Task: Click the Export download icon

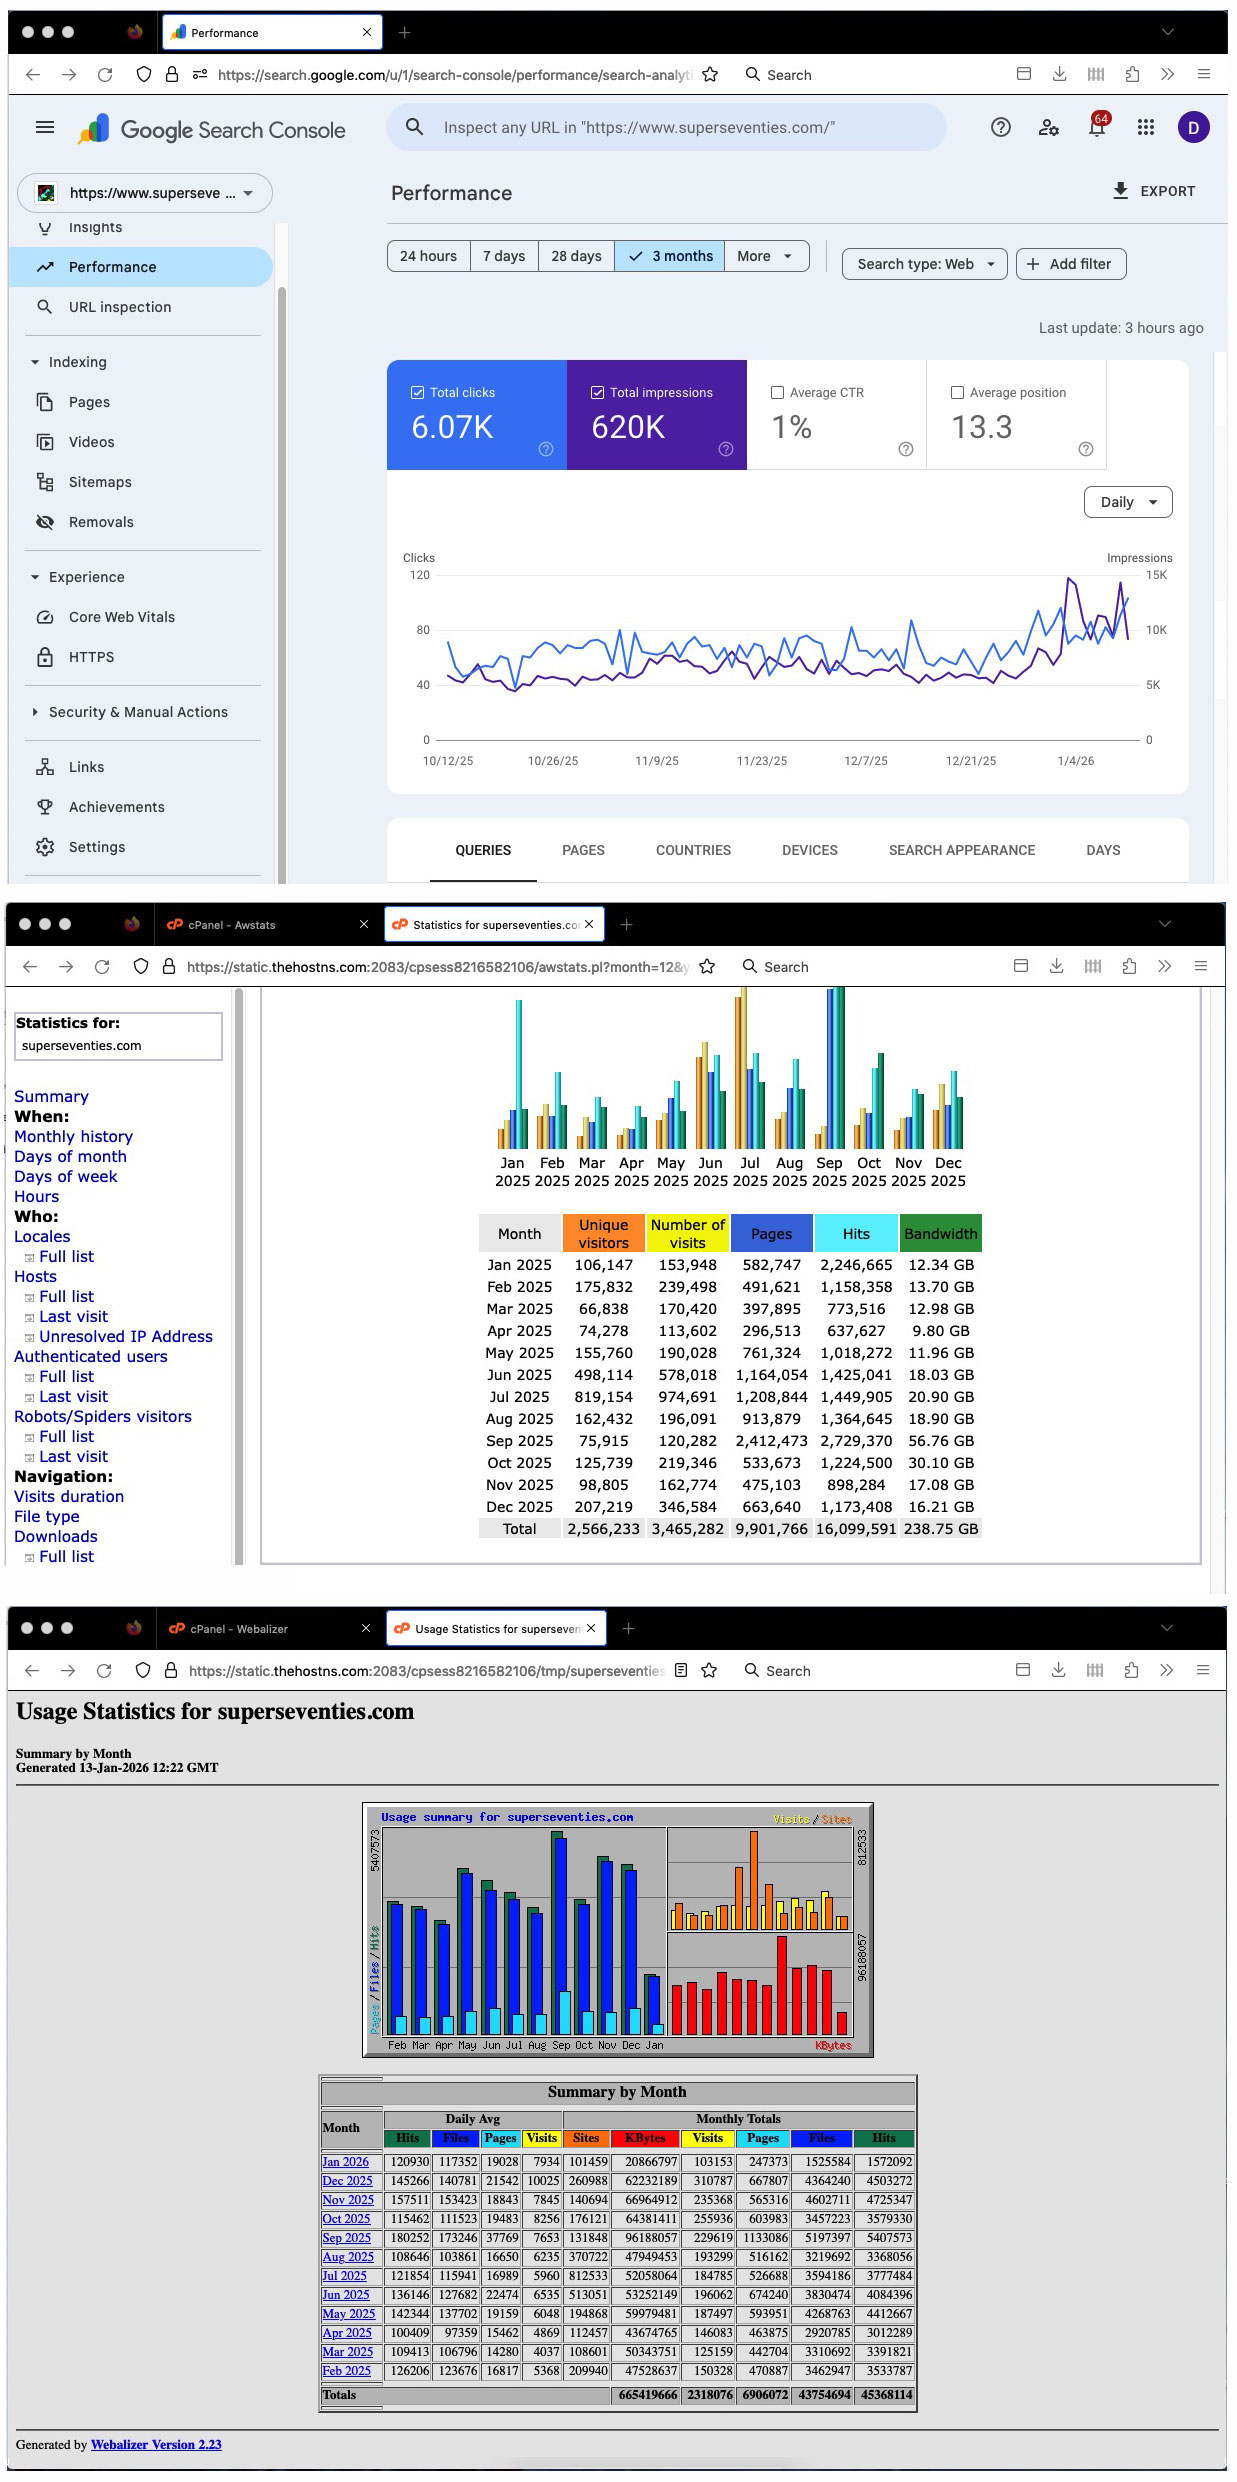Action: [x=1120, y=191]
